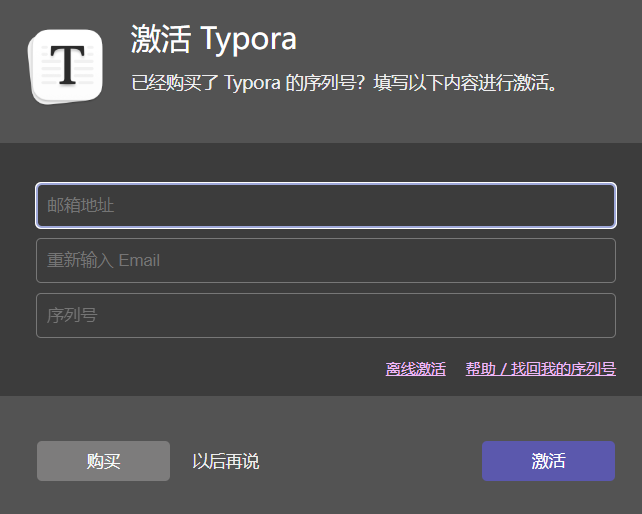Open the 离线激活 offline activation link
This screenshot has height=514, width=642.
pos(416,369)
